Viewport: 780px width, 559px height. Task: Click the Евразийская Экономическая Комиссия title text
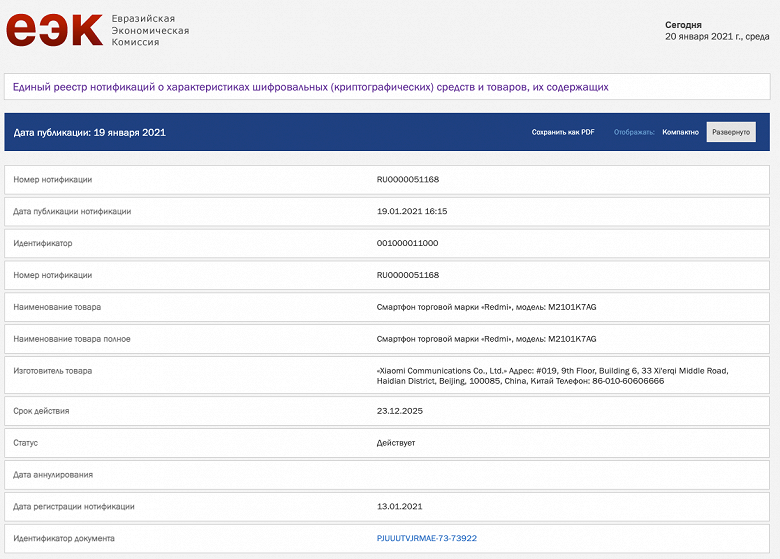click(150, 30)
